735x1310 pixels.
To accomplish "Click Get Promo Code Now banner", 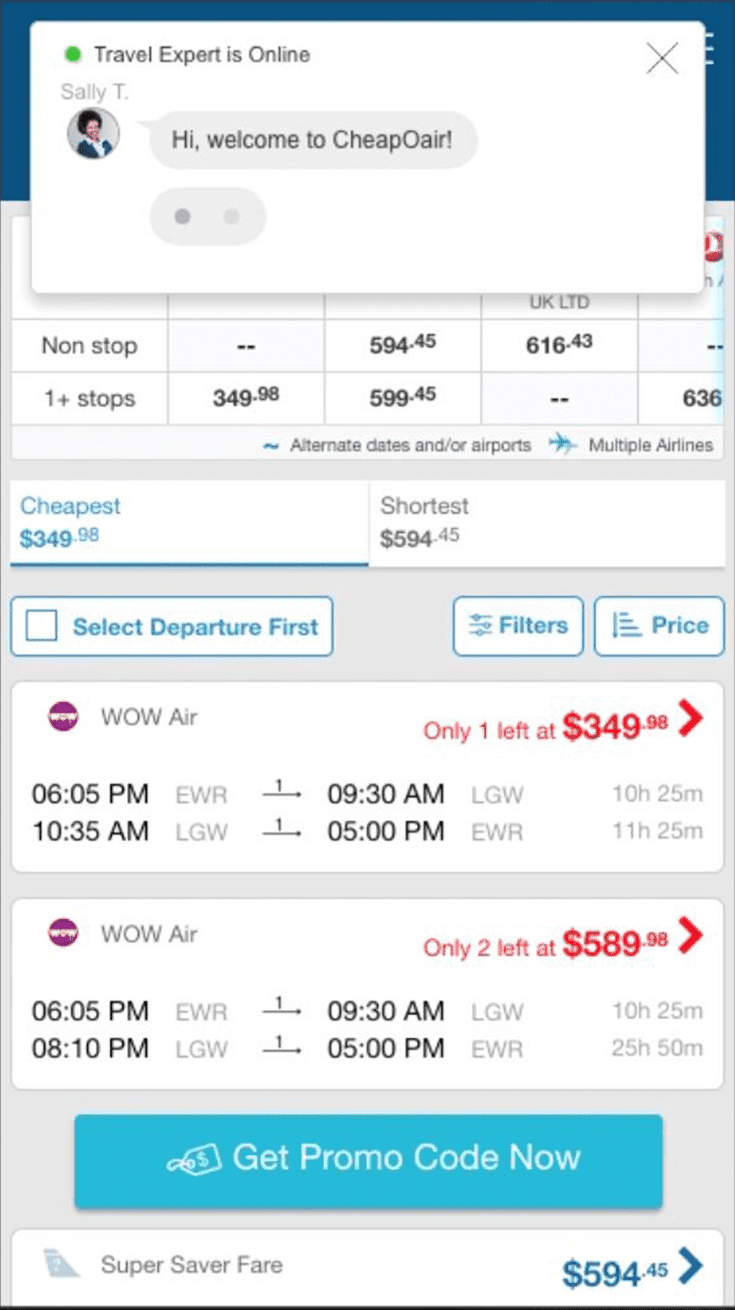I will pos(368,1161).
